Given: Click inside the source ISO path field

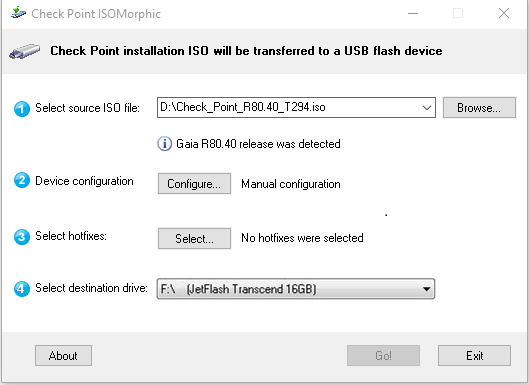Looking at the screenshot, I should [288, 108].
